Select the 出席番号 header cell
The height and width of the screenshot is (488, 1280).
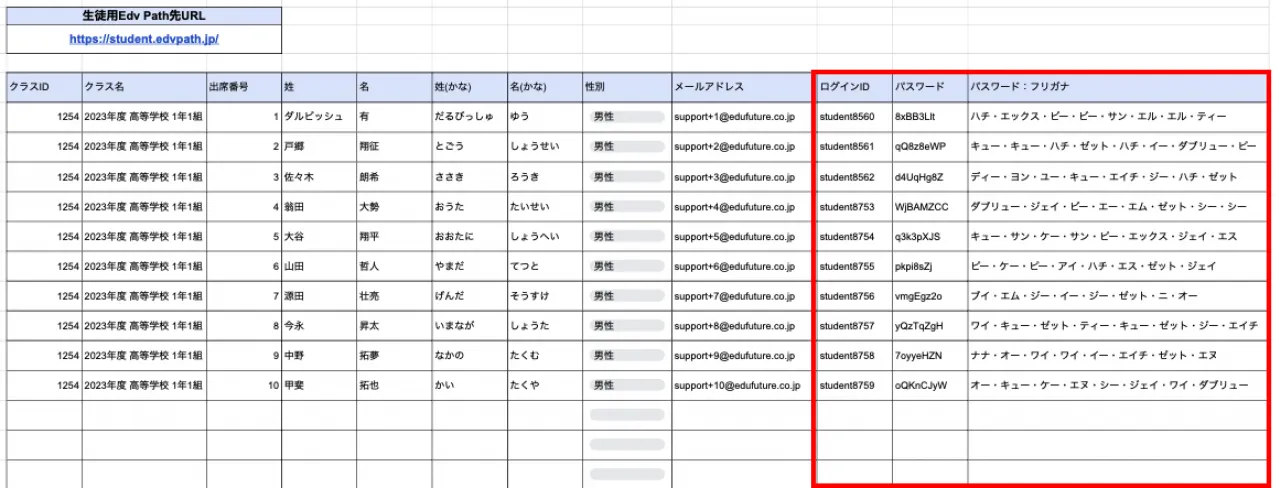point(244,87)
